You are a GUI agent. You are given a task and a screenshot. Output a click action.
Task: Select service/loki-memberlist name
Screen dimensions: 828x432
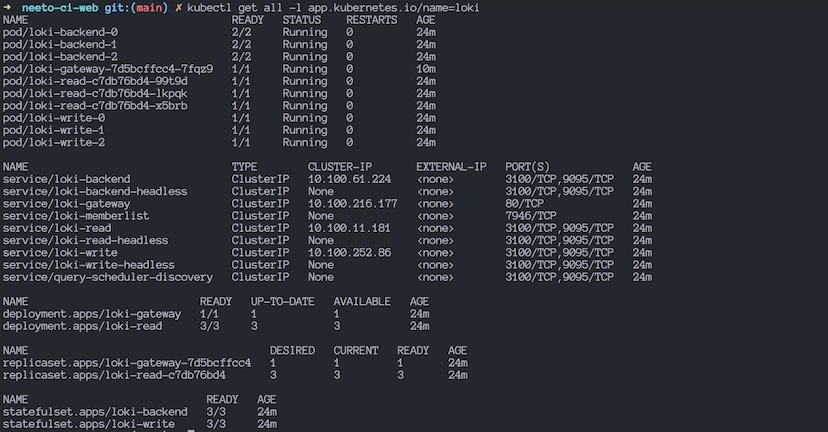[76, 215]
